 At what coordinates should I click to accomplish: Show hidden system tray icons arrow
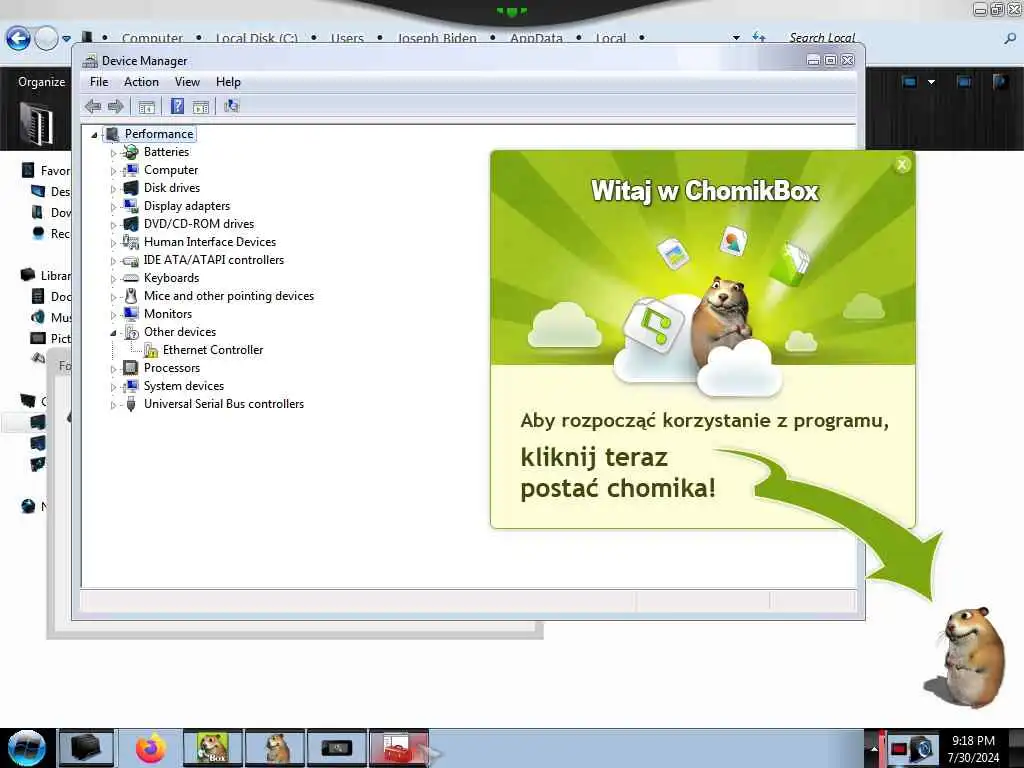point(874,749)
